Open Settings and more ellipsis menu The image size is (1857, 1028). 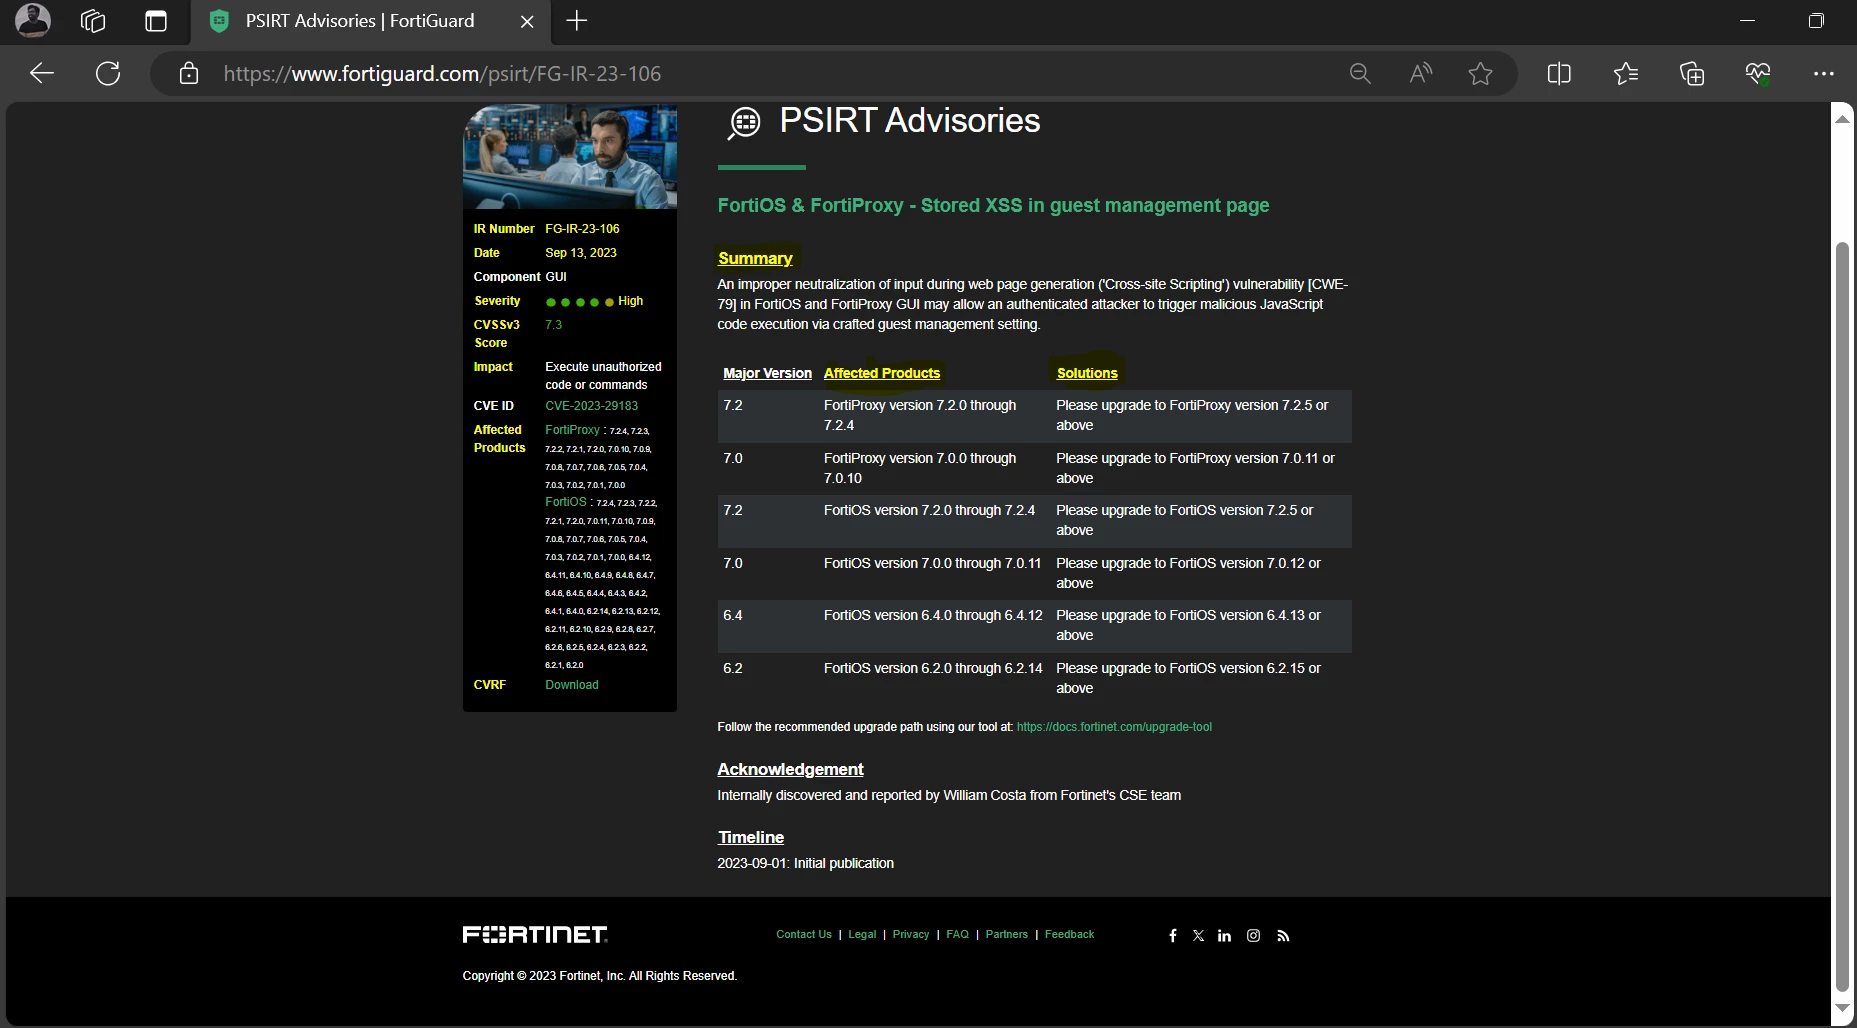(1824, 73)
